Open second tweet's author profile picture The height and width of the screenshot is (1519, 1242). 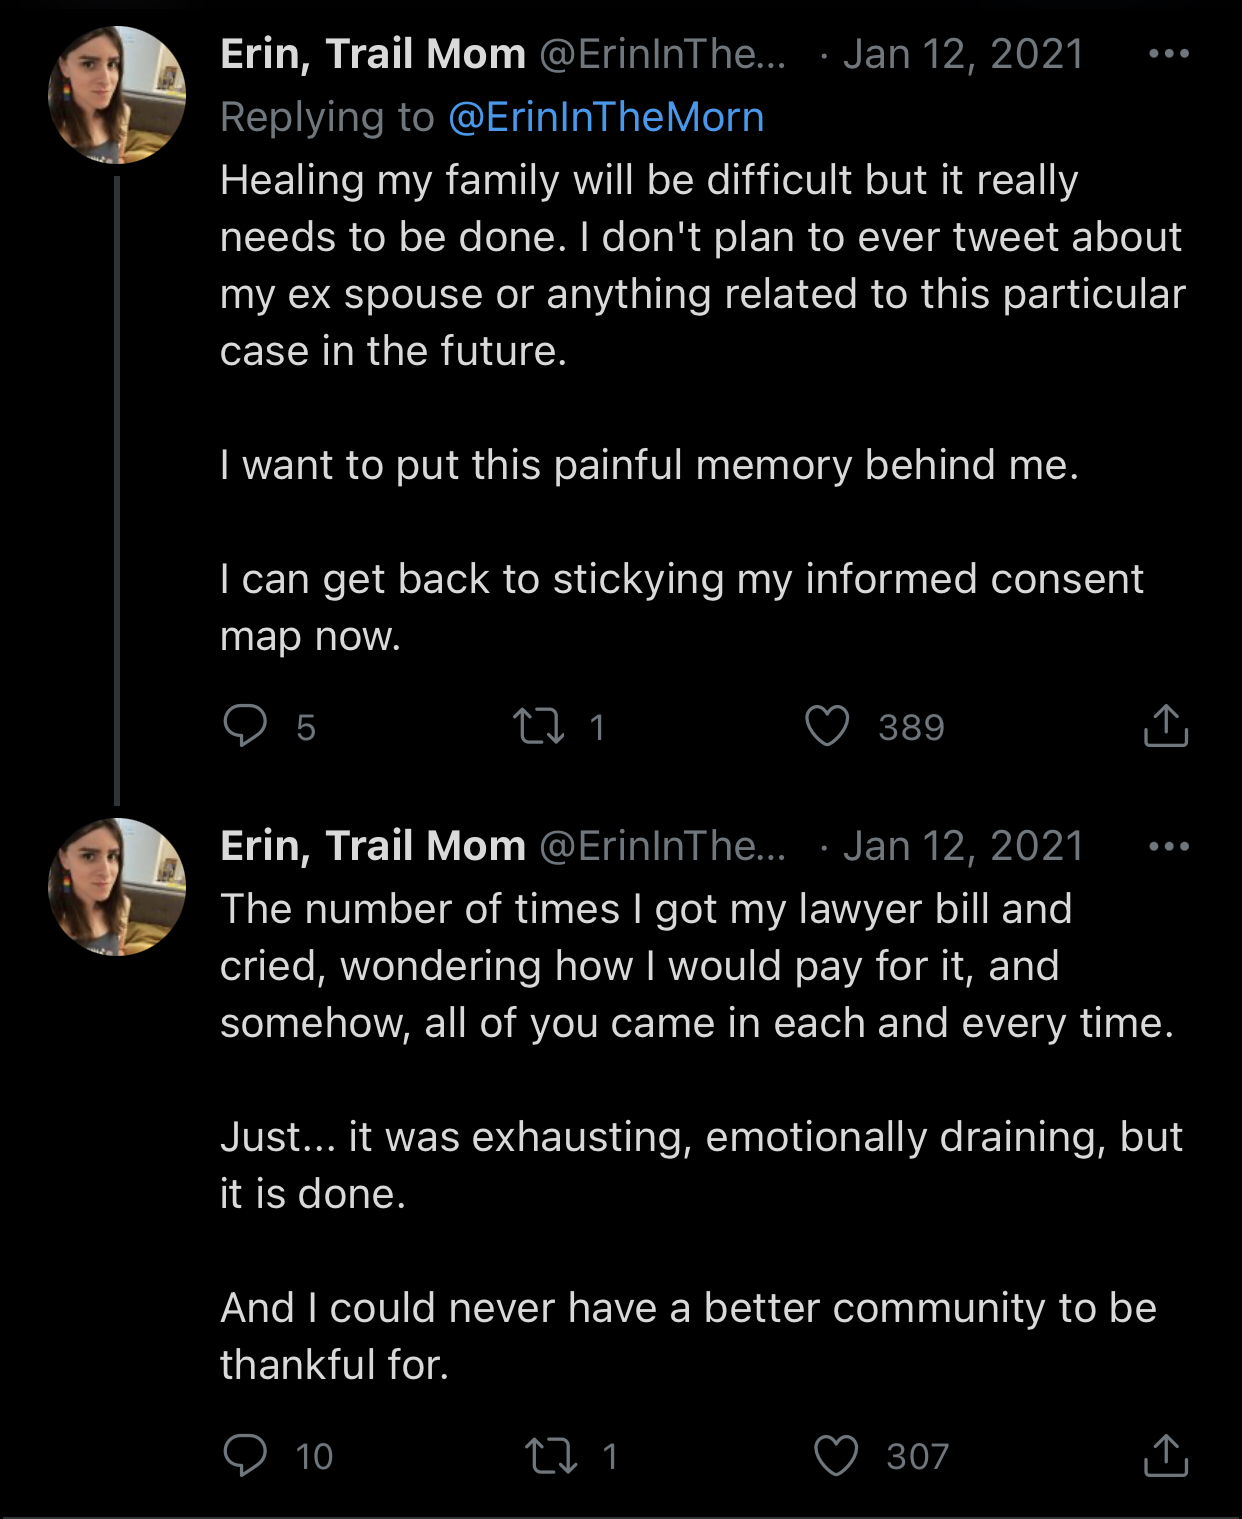pos(117,887)
